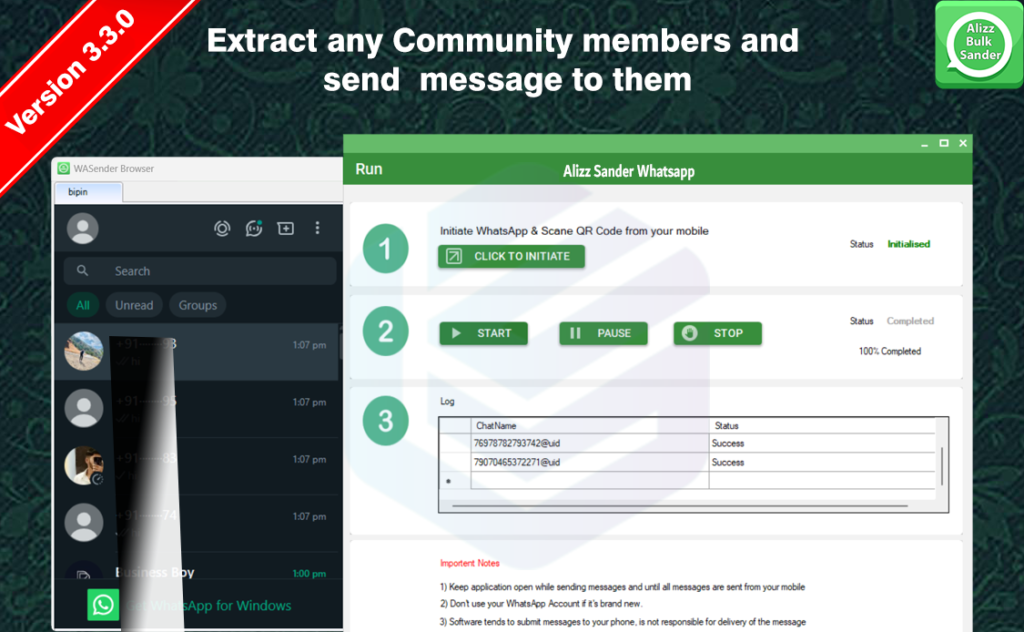The width and height of the screenshot is (1024, 632).
Task: Open the Run menu item
Action: click(x=369, y=169)
